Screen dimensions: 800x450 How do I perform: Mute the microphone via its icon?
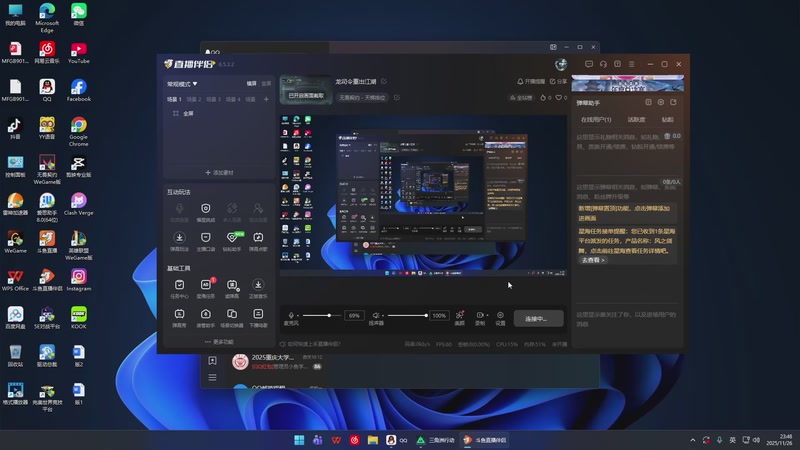pyautogui.click(x=291, y=315)
